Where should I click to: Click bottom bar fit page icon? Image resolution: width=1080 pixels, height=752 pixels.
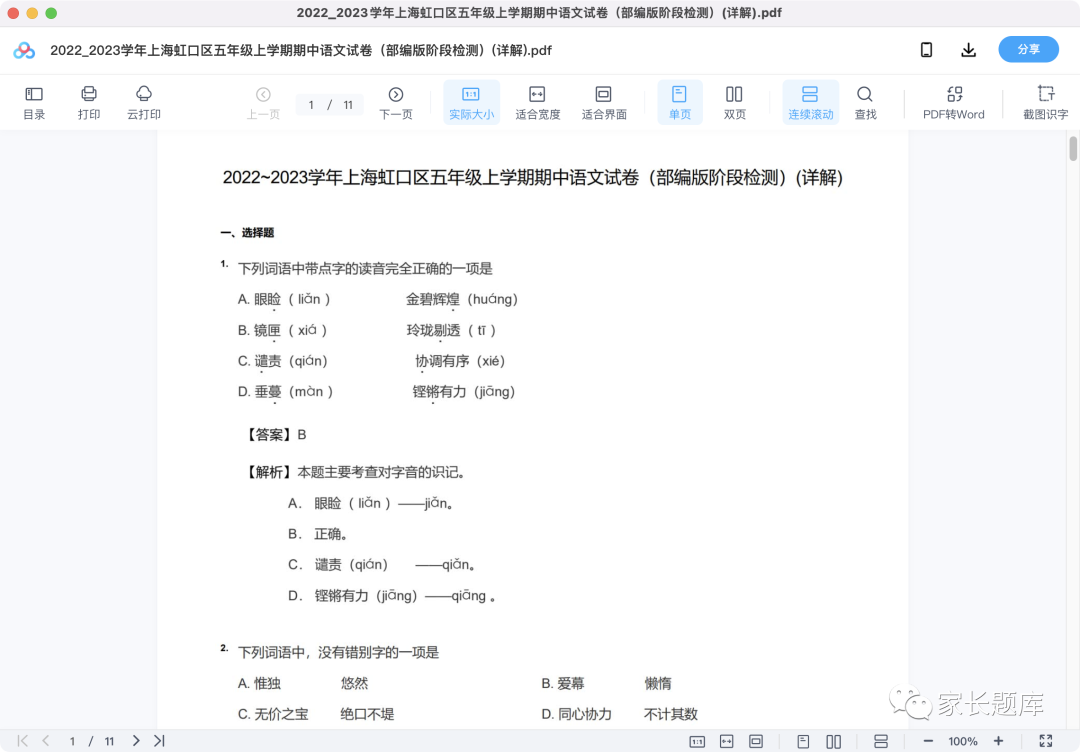(x=756, y=742)
